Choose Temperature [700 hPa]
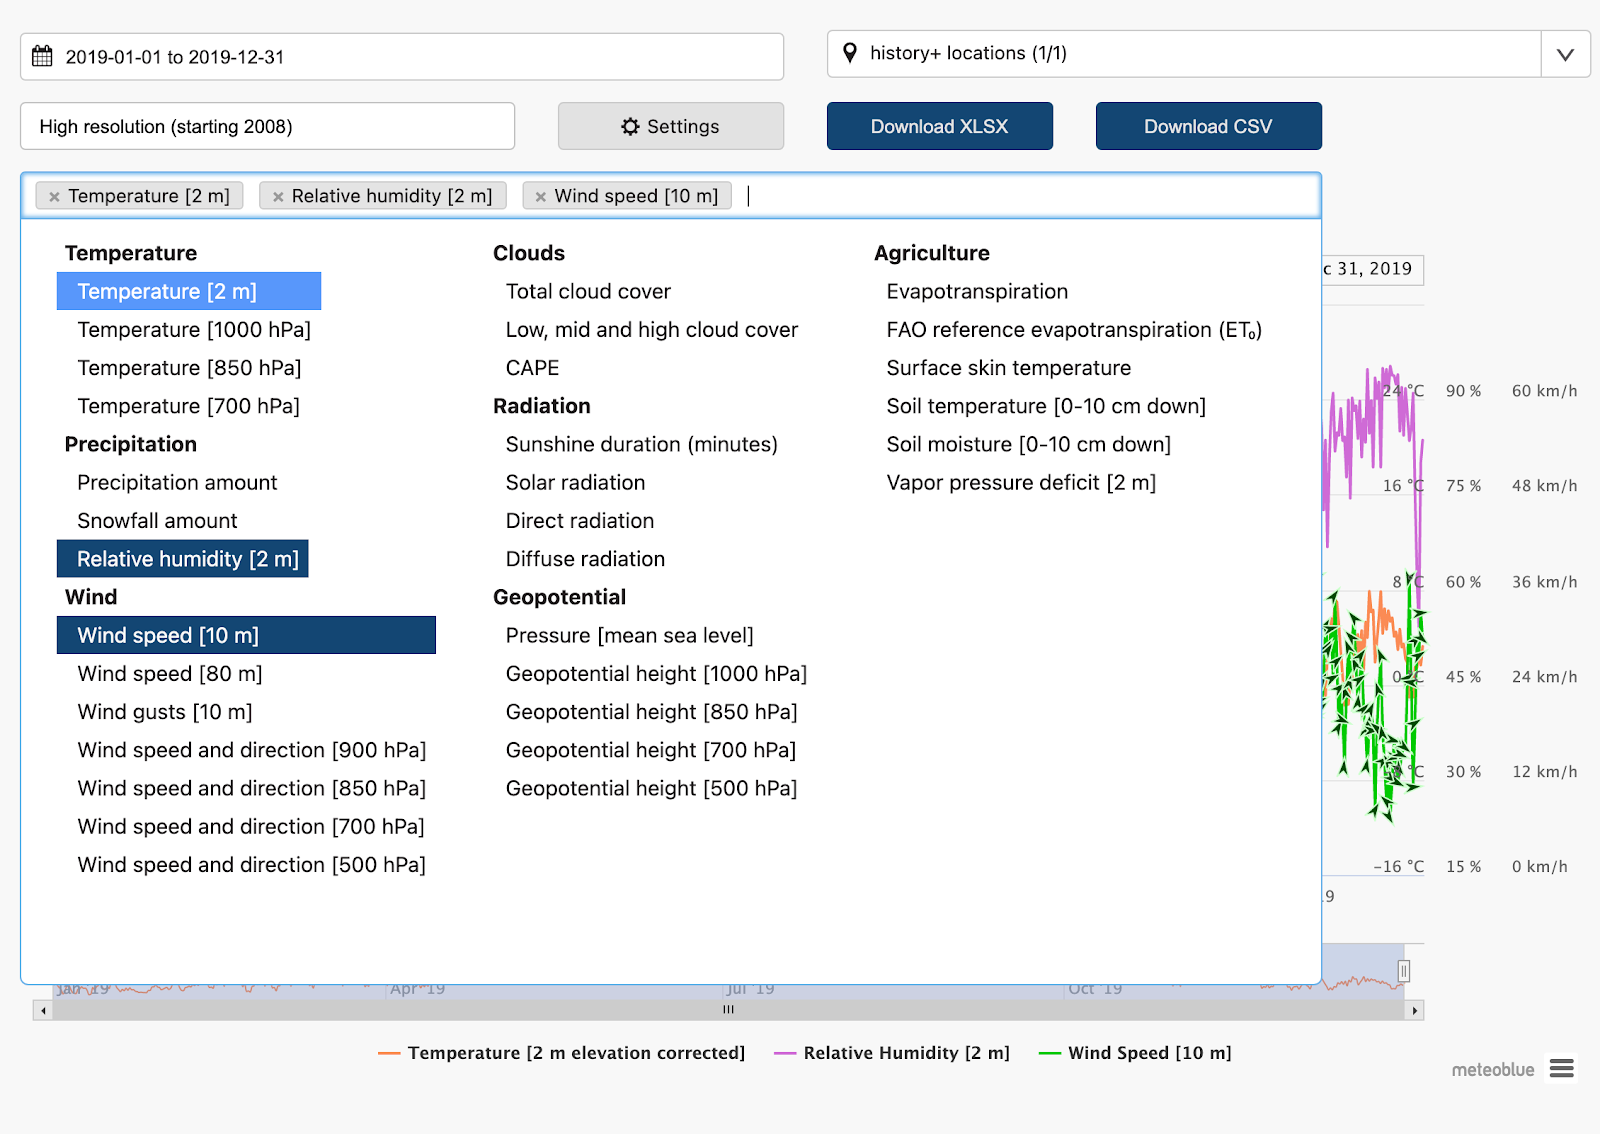Image resolution: width=1600 pixels, height=1134 pixels. [x=188, y=406]
